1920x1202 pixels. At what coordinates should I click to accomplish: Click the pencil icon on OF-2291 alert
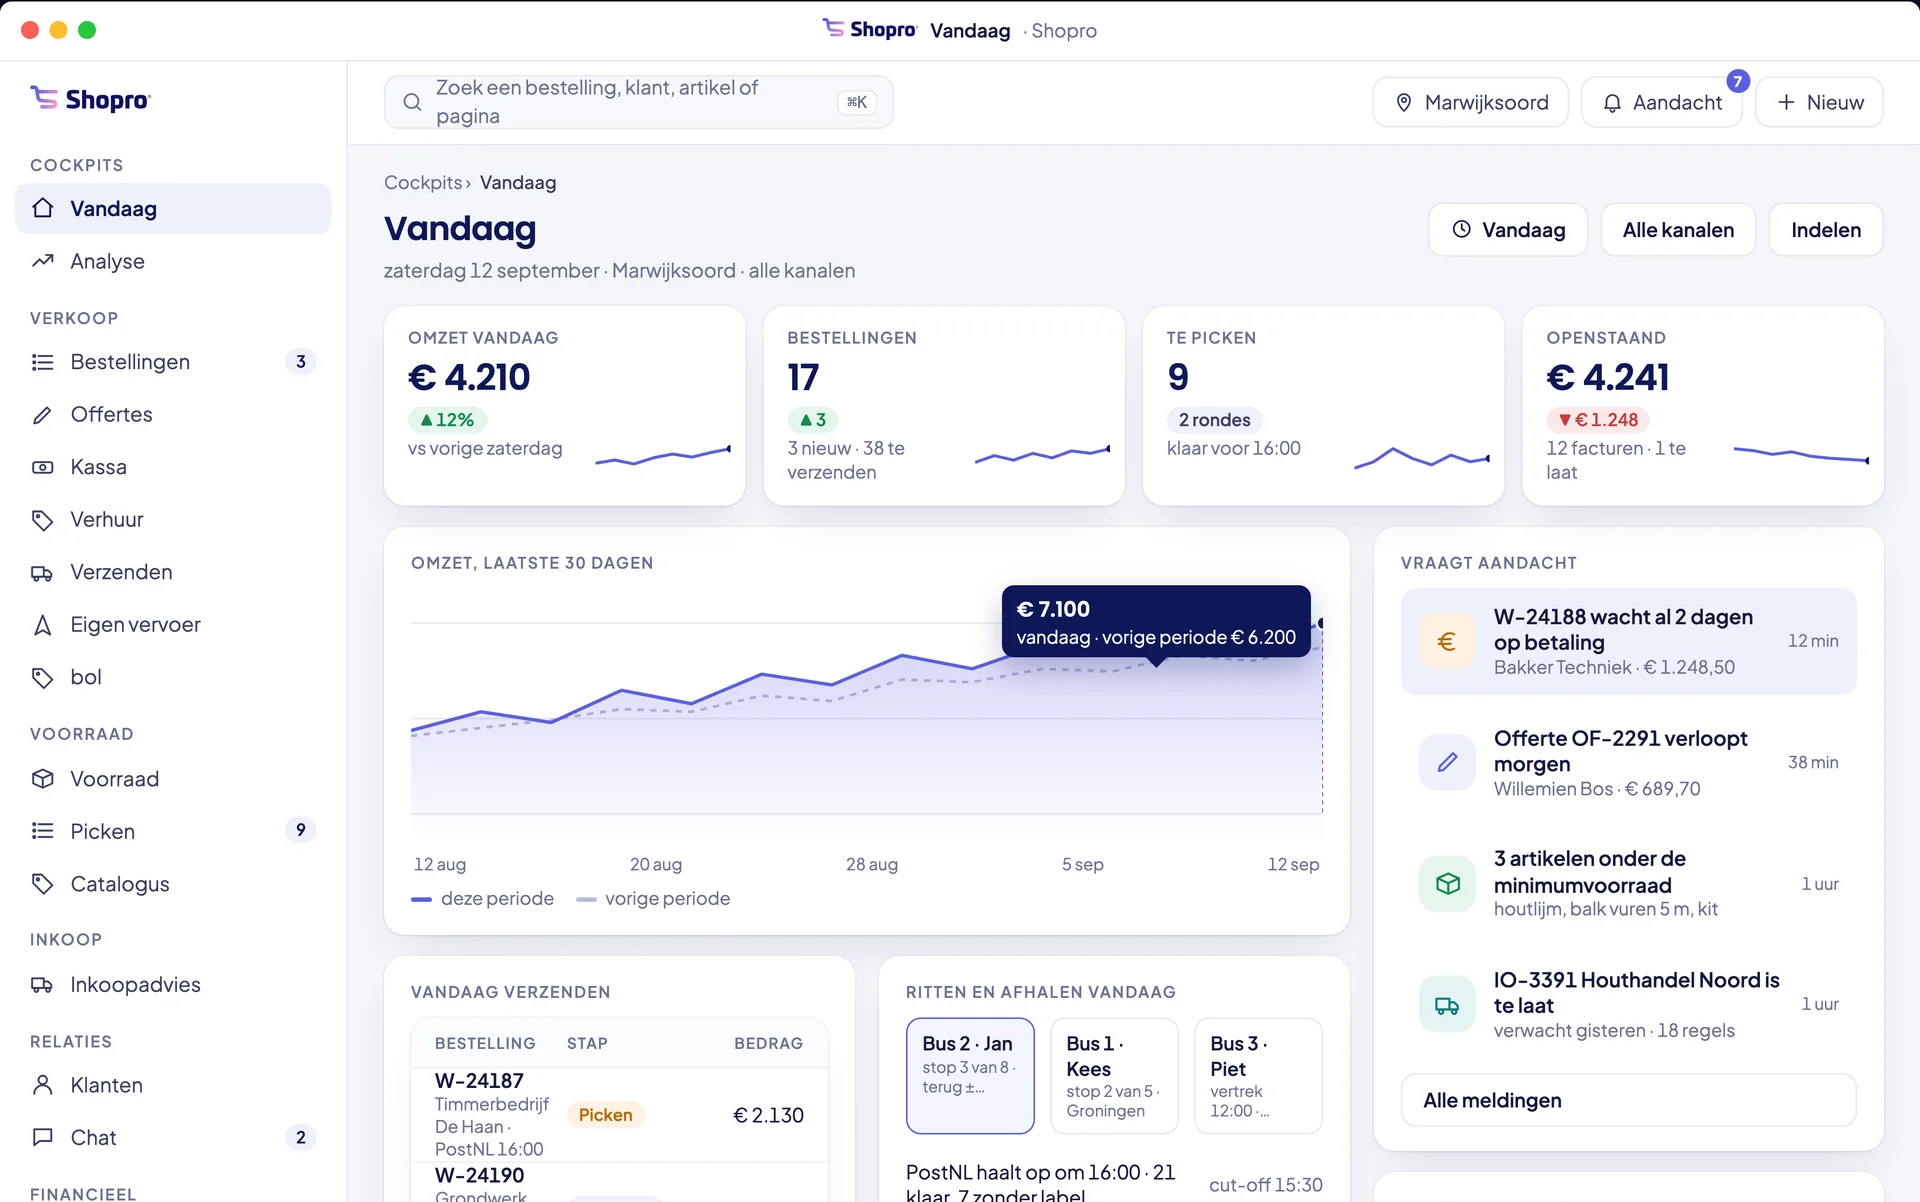coord(1447,762)
